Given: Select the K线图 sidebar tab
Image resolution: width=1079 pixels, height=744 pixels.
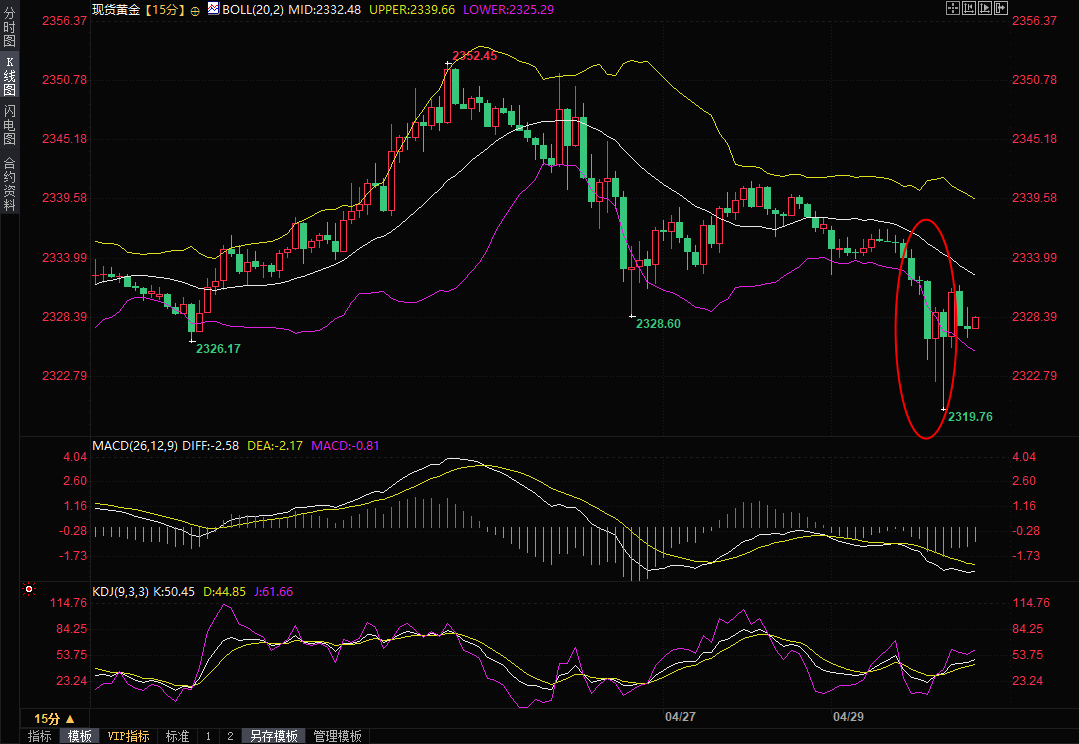Looking at the screenshot, I should (x=9, y=76).
